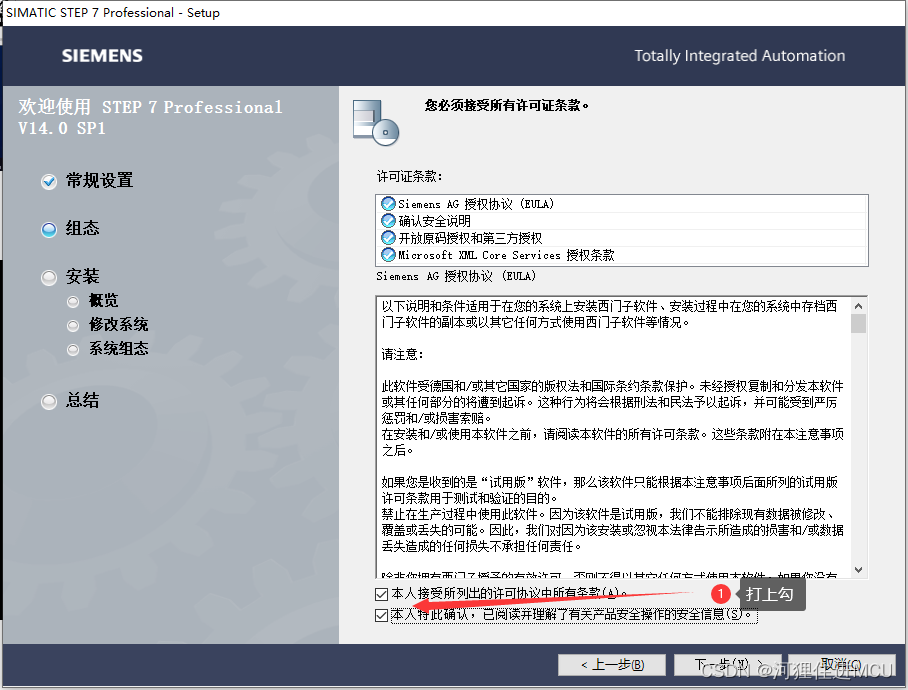Go to the 安装 step
The height and width of the screenshot is (690, 908).
(82, 276)
